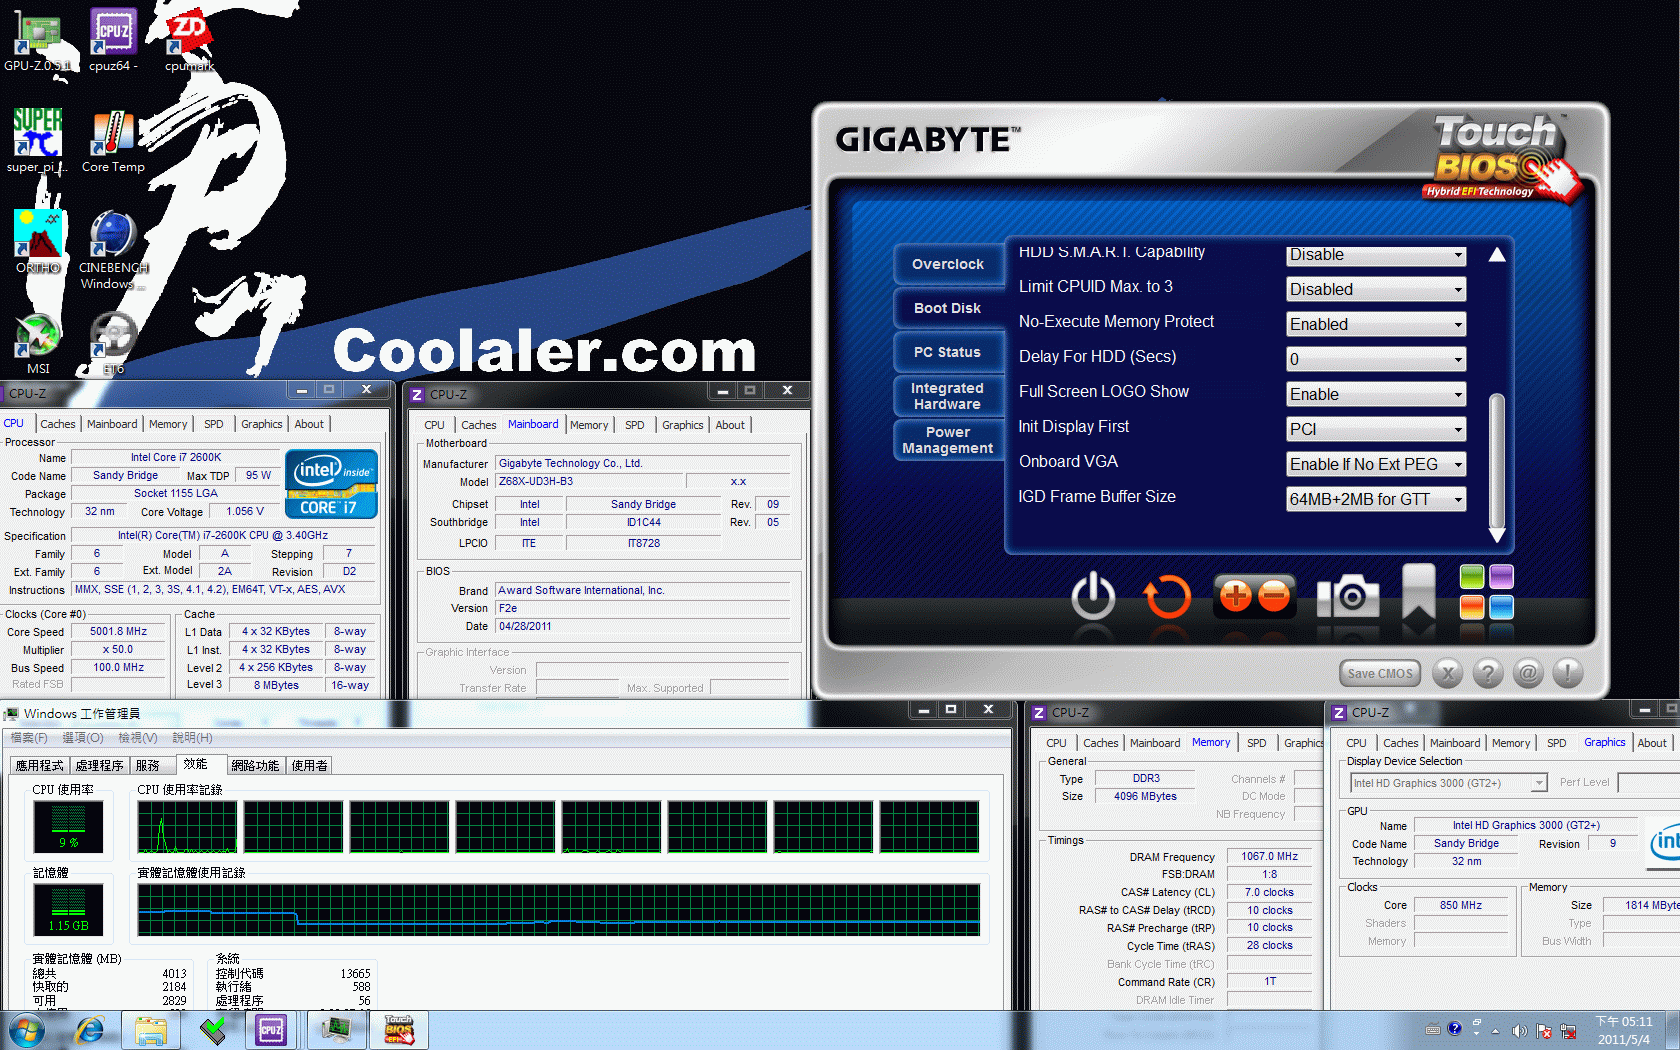Screen dimensions: 1680x1050
Task: Click the Save CMOS button
Action: pos(1380,673)
